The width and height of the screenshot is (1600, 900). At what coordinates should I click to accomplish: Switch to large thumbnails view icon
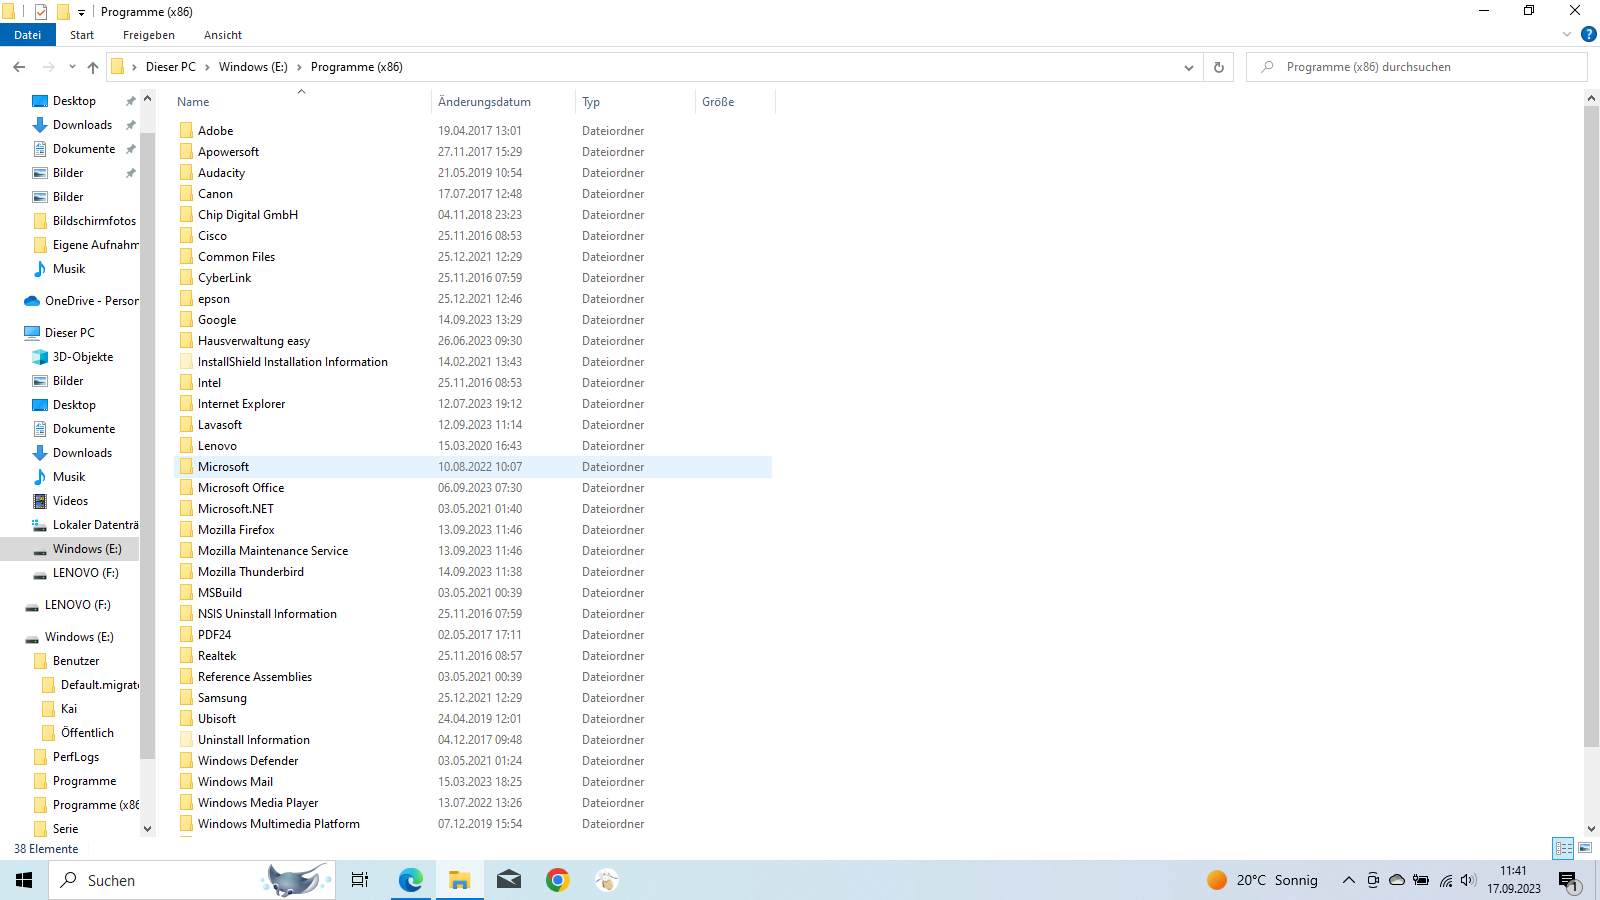(x=1585, y=848)
